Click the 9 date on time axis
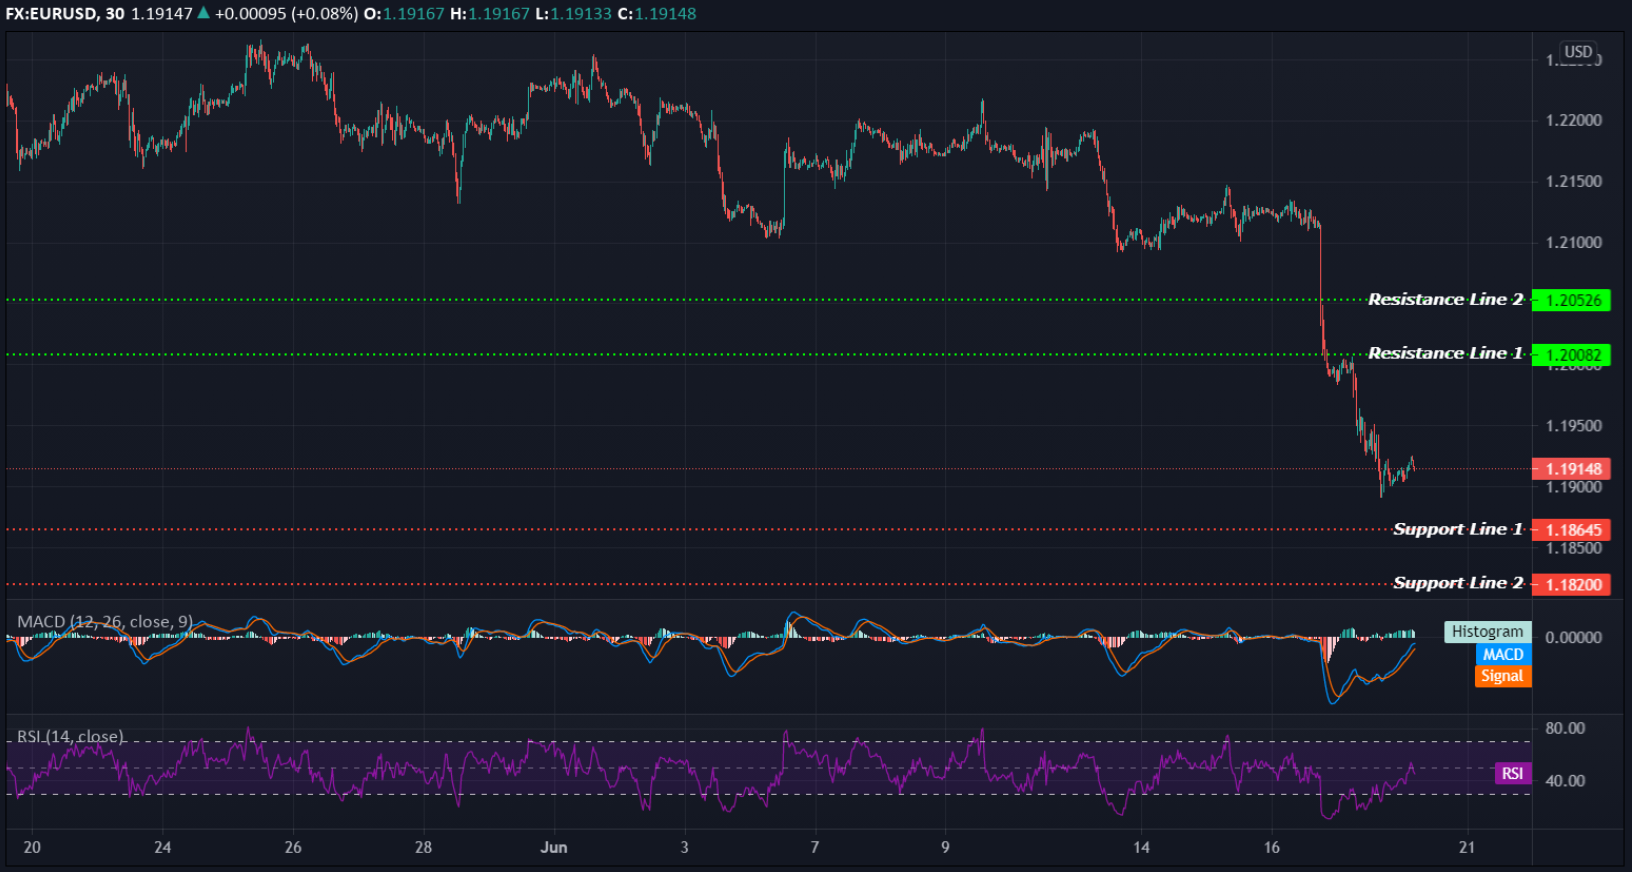Screen dimensions: 1632x872 tap(945, 847)
